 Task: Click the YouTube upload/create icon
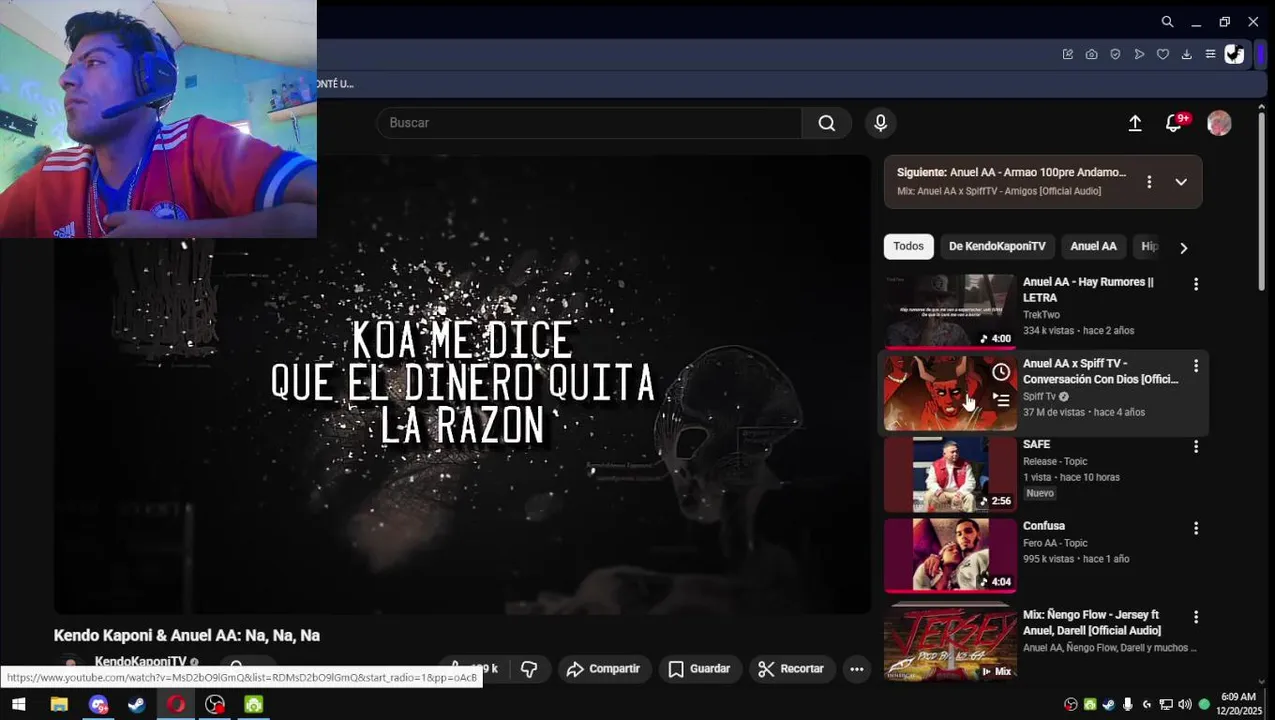tap(1135, 122)
